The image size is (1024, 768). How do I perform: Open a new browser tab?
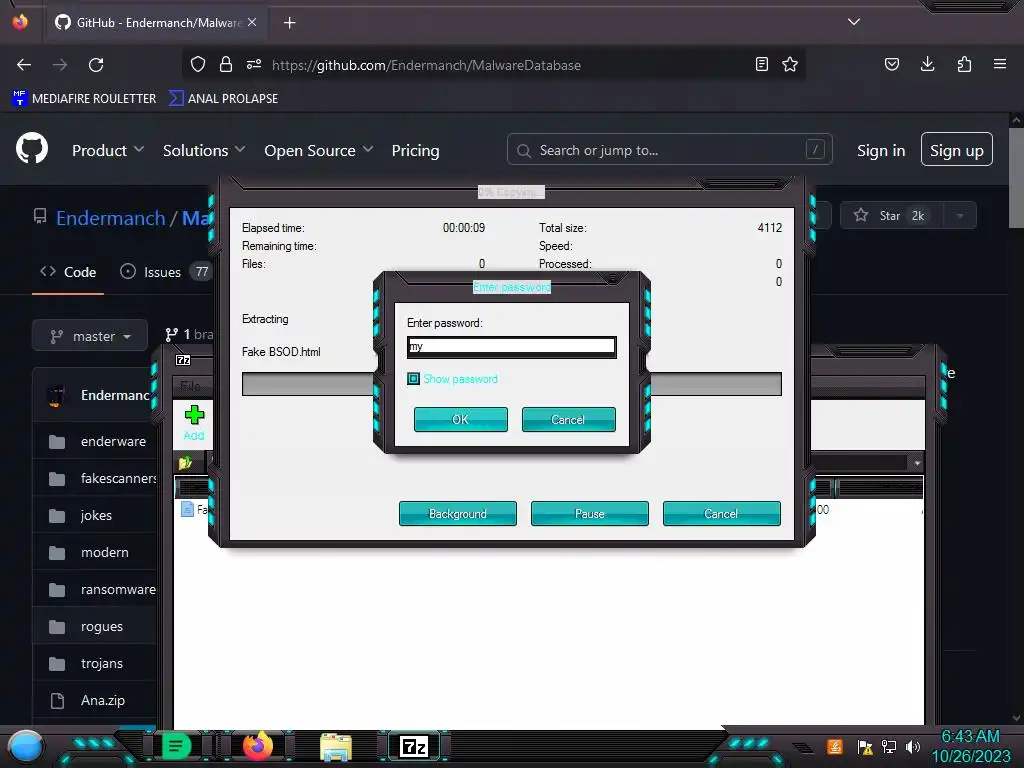pyautogui.click(x=289, y=23)
